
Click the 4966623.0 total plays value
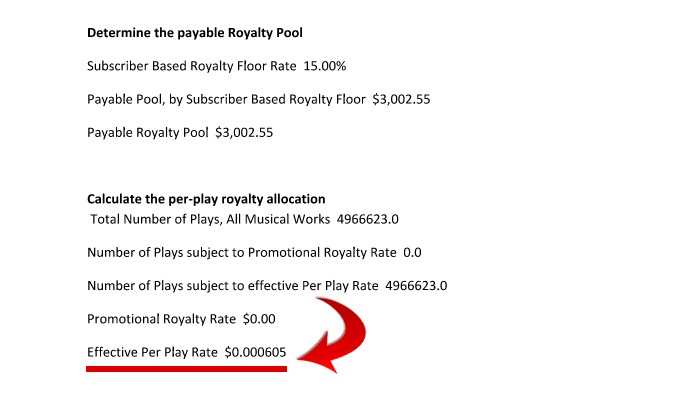[368, 220]
